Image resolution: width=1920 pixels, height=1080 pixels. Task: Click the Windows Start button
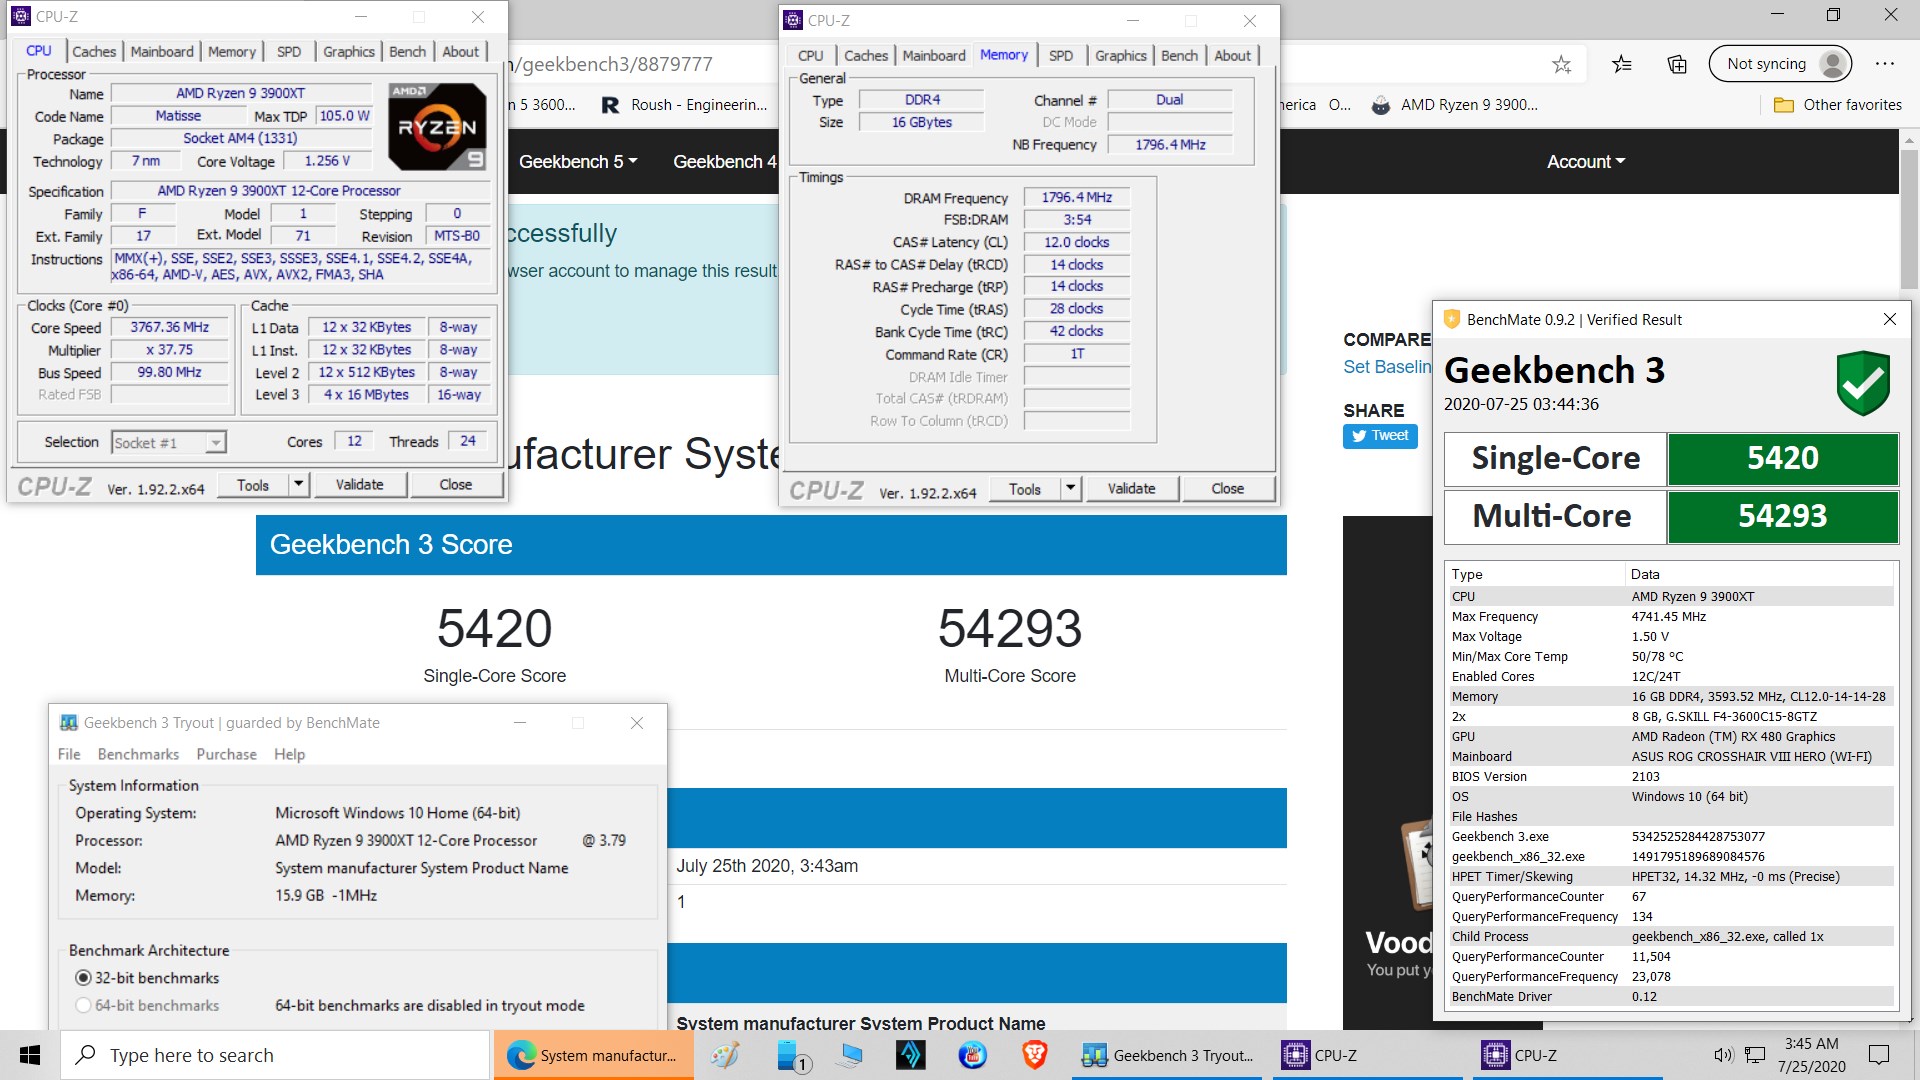(30, 1055)
